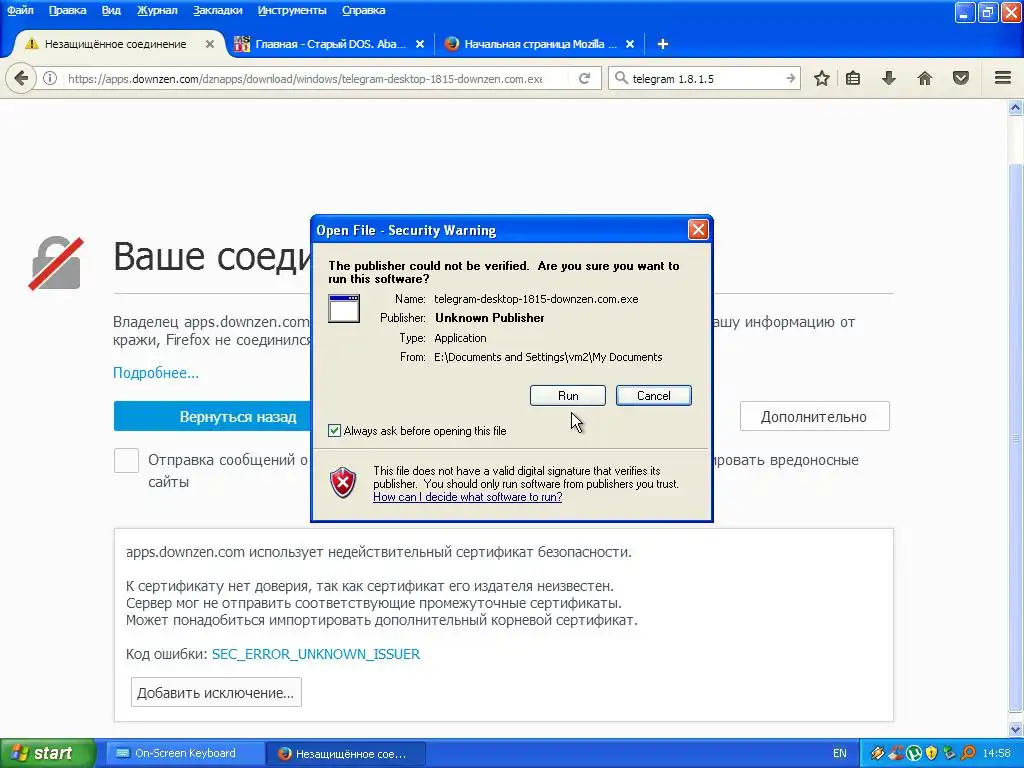Screen dimensions: 1024x768
Task: Open the Файл menu
Action: point(20,10)
